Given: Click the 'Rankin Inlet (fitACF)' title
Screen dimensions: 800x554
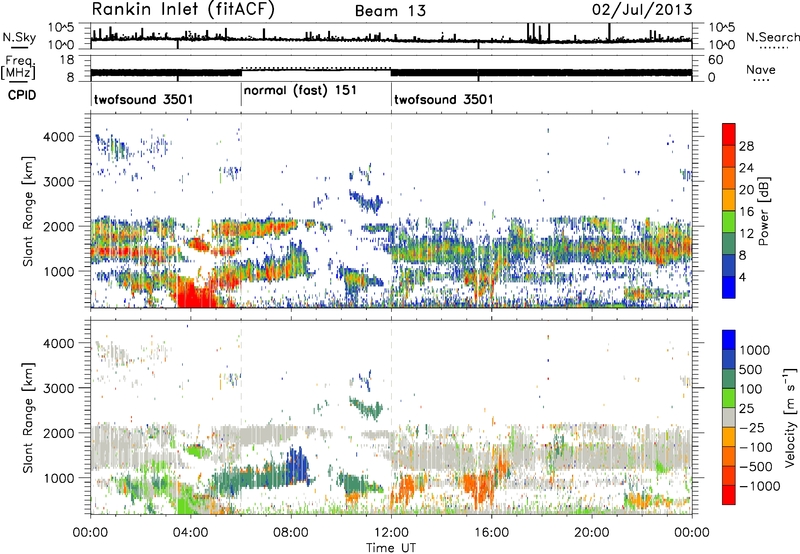Looking at the screenshot, I should (x=183, y=10).
